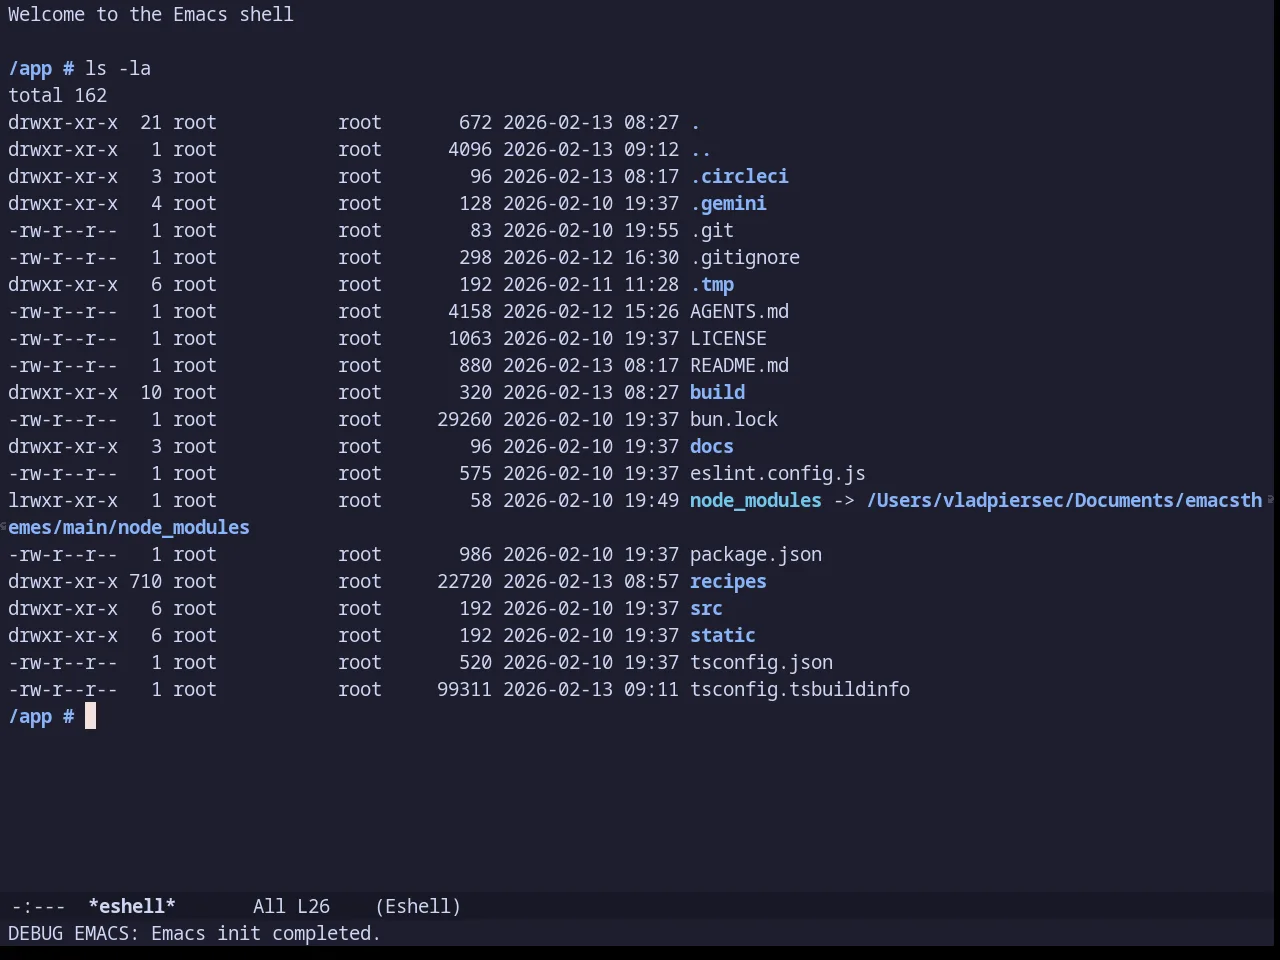Click the eslint.config.js file name
Image resolution: width=1280 pixels, height=960 pixels.
coord(778,473)
